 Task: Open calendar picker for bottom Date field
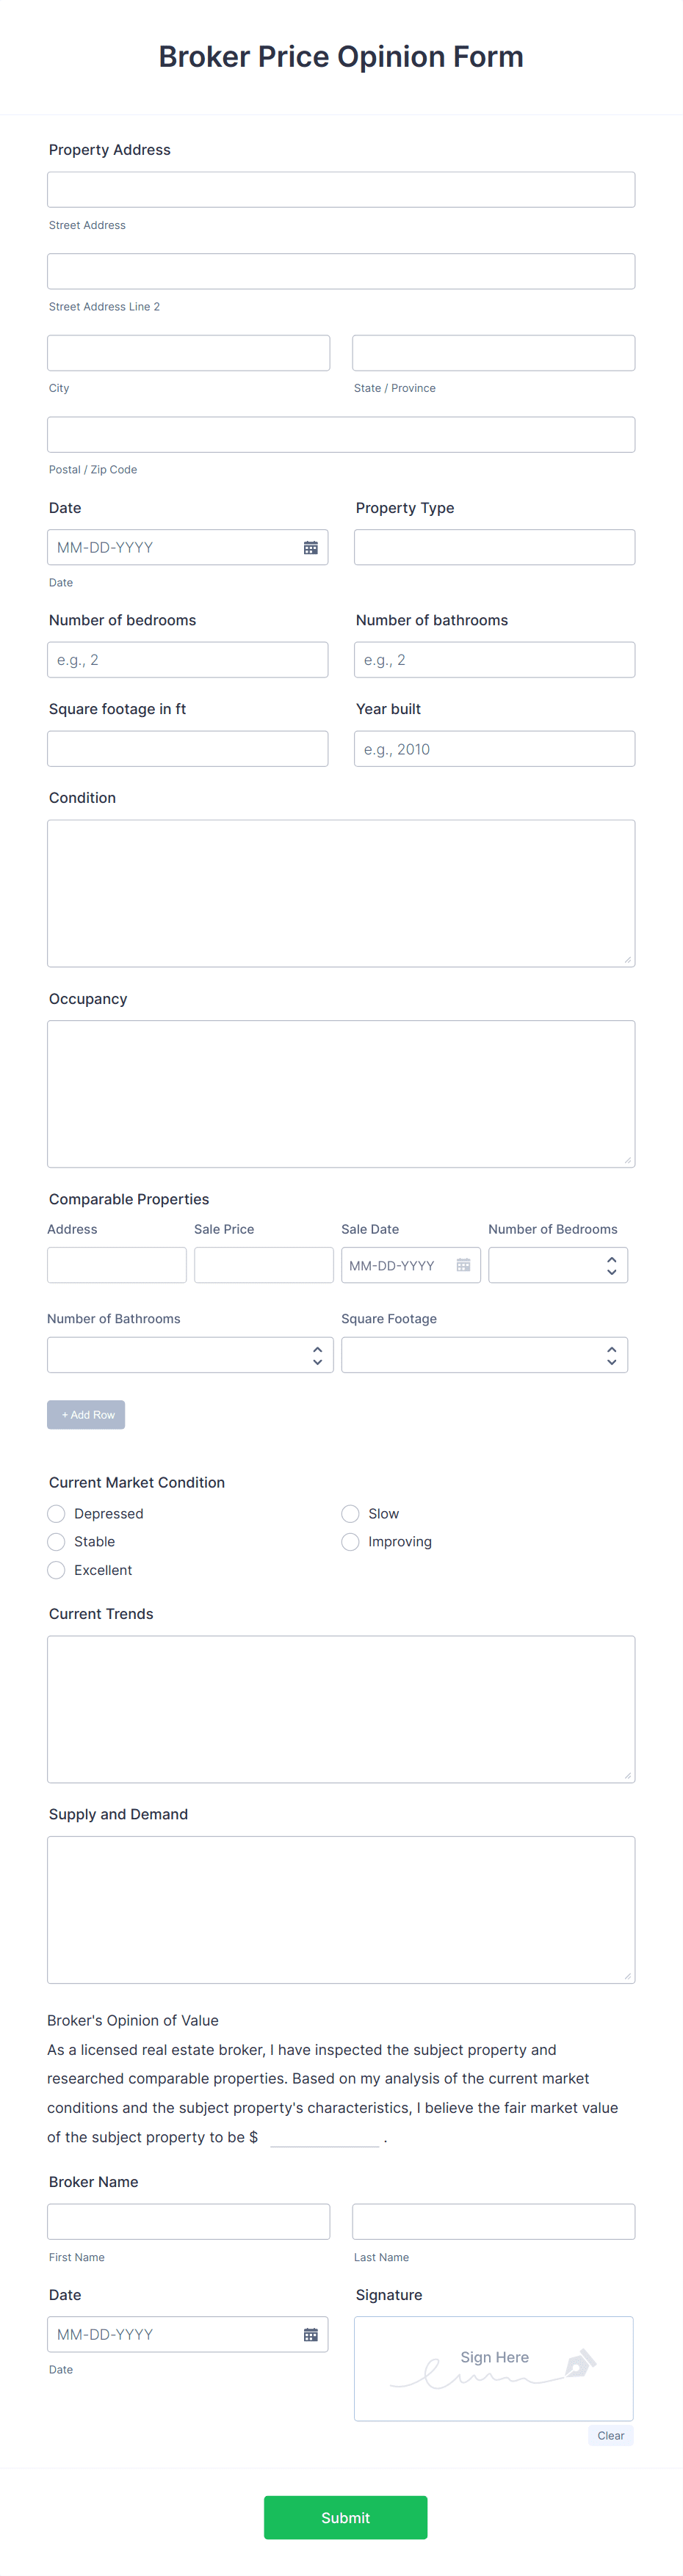click(x=310, y=2334)
